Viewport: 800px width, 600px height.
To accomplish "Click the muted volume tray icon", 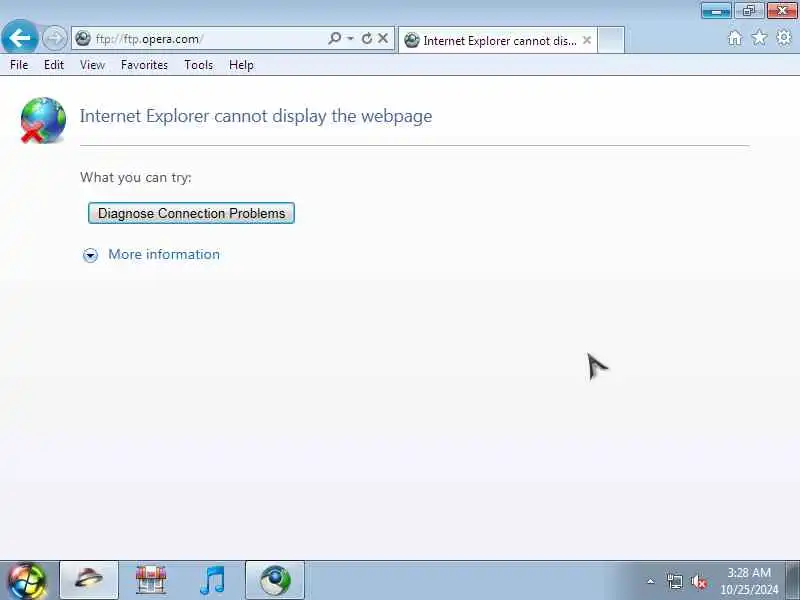I will (x=698, y=581).
